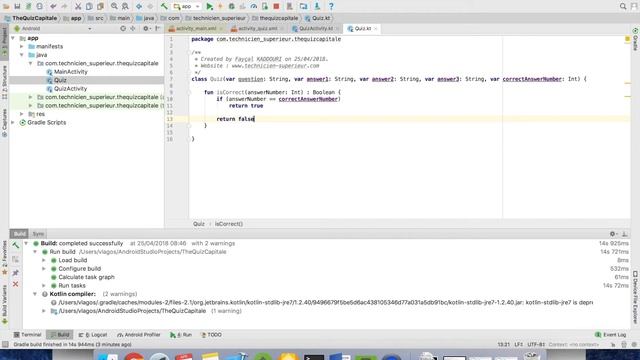This screenshot has width=640, height=360.
Task: Collapse the app module tree node
Action: click(x=13, y=38)
